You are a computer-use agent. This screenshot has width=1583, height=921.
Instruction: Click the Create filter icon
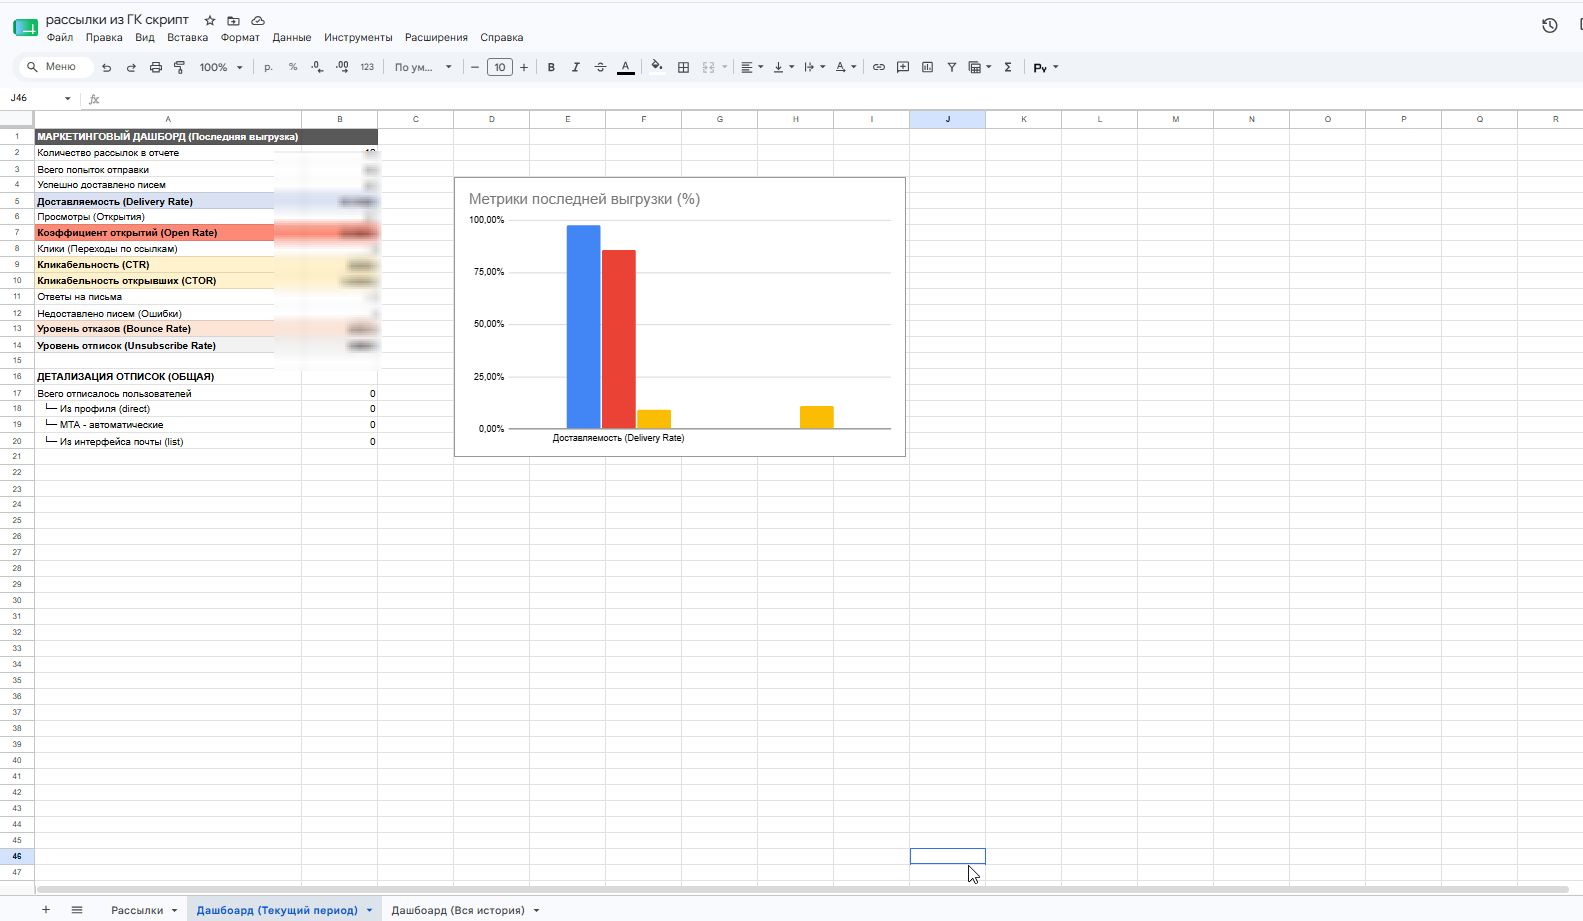click(x=952, y=67)
